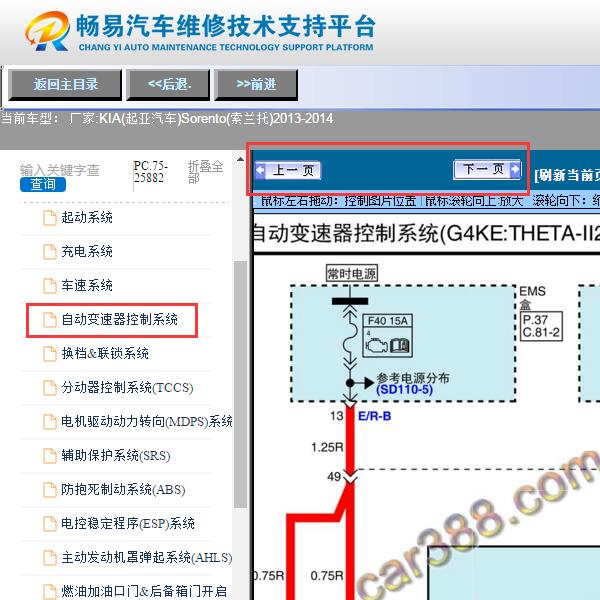
Task: Click document icon beside 辅助保护系统(SRS)
Action: click(50, 456)
